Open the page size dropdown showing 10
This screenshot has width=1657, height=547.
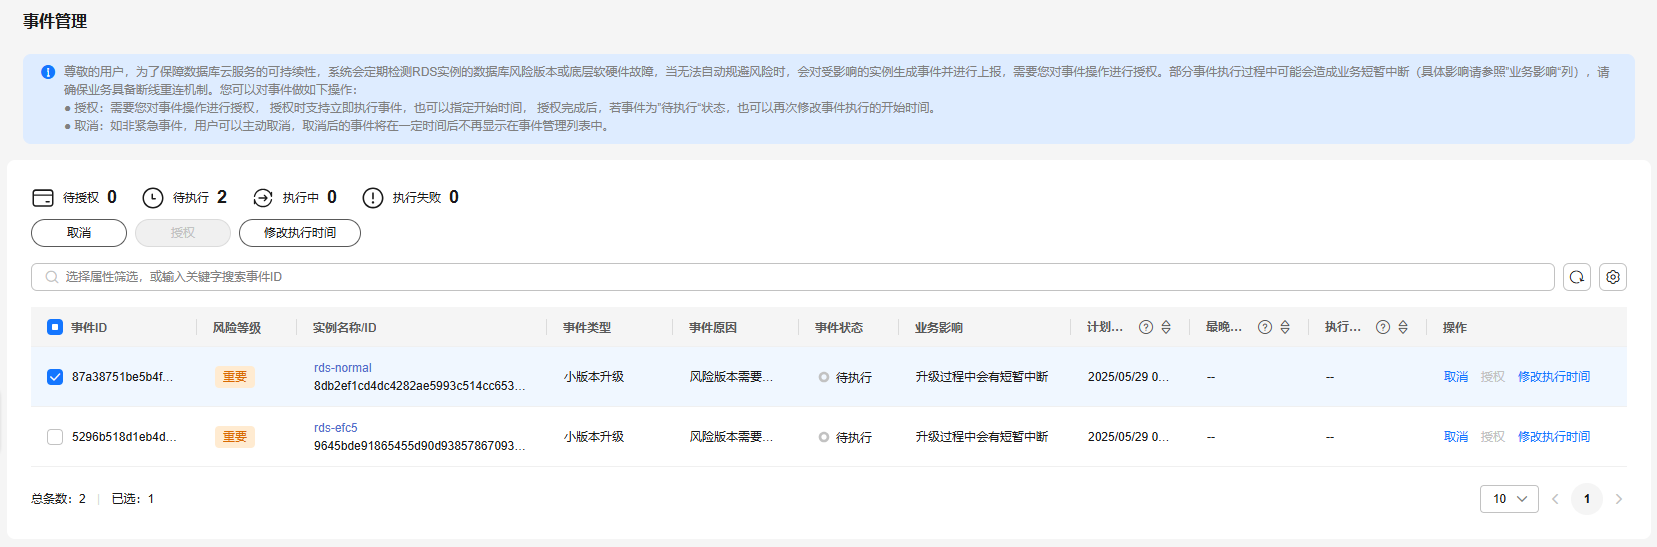point(1509,499)
